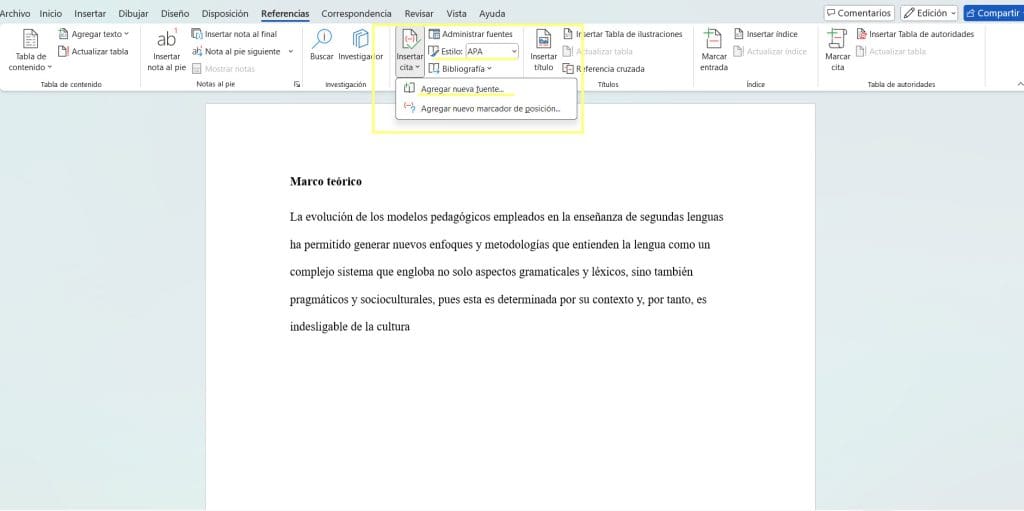Image resolution: width=1024 pixels, height=511 pixels.
Task: Click Referencia cruzada
Action: pyautogui.click(x=603, y=69)
